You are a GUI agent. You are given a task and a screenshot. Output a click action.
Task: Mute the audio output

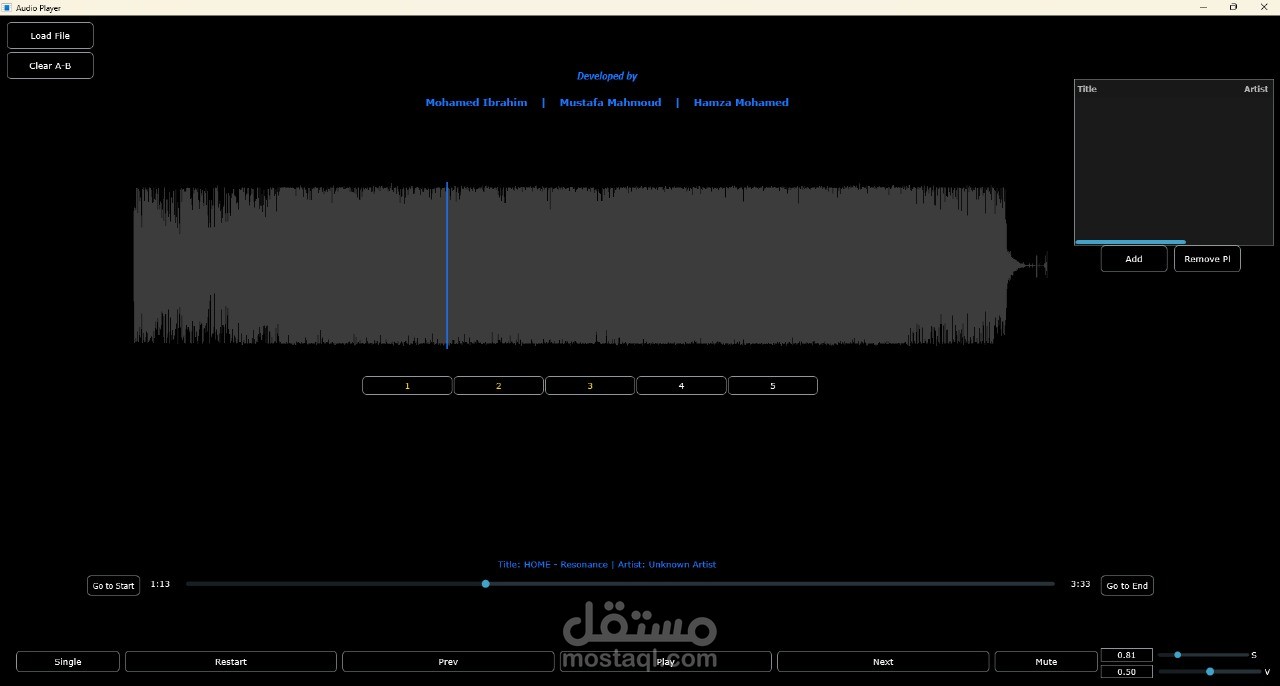point(1045,661)
